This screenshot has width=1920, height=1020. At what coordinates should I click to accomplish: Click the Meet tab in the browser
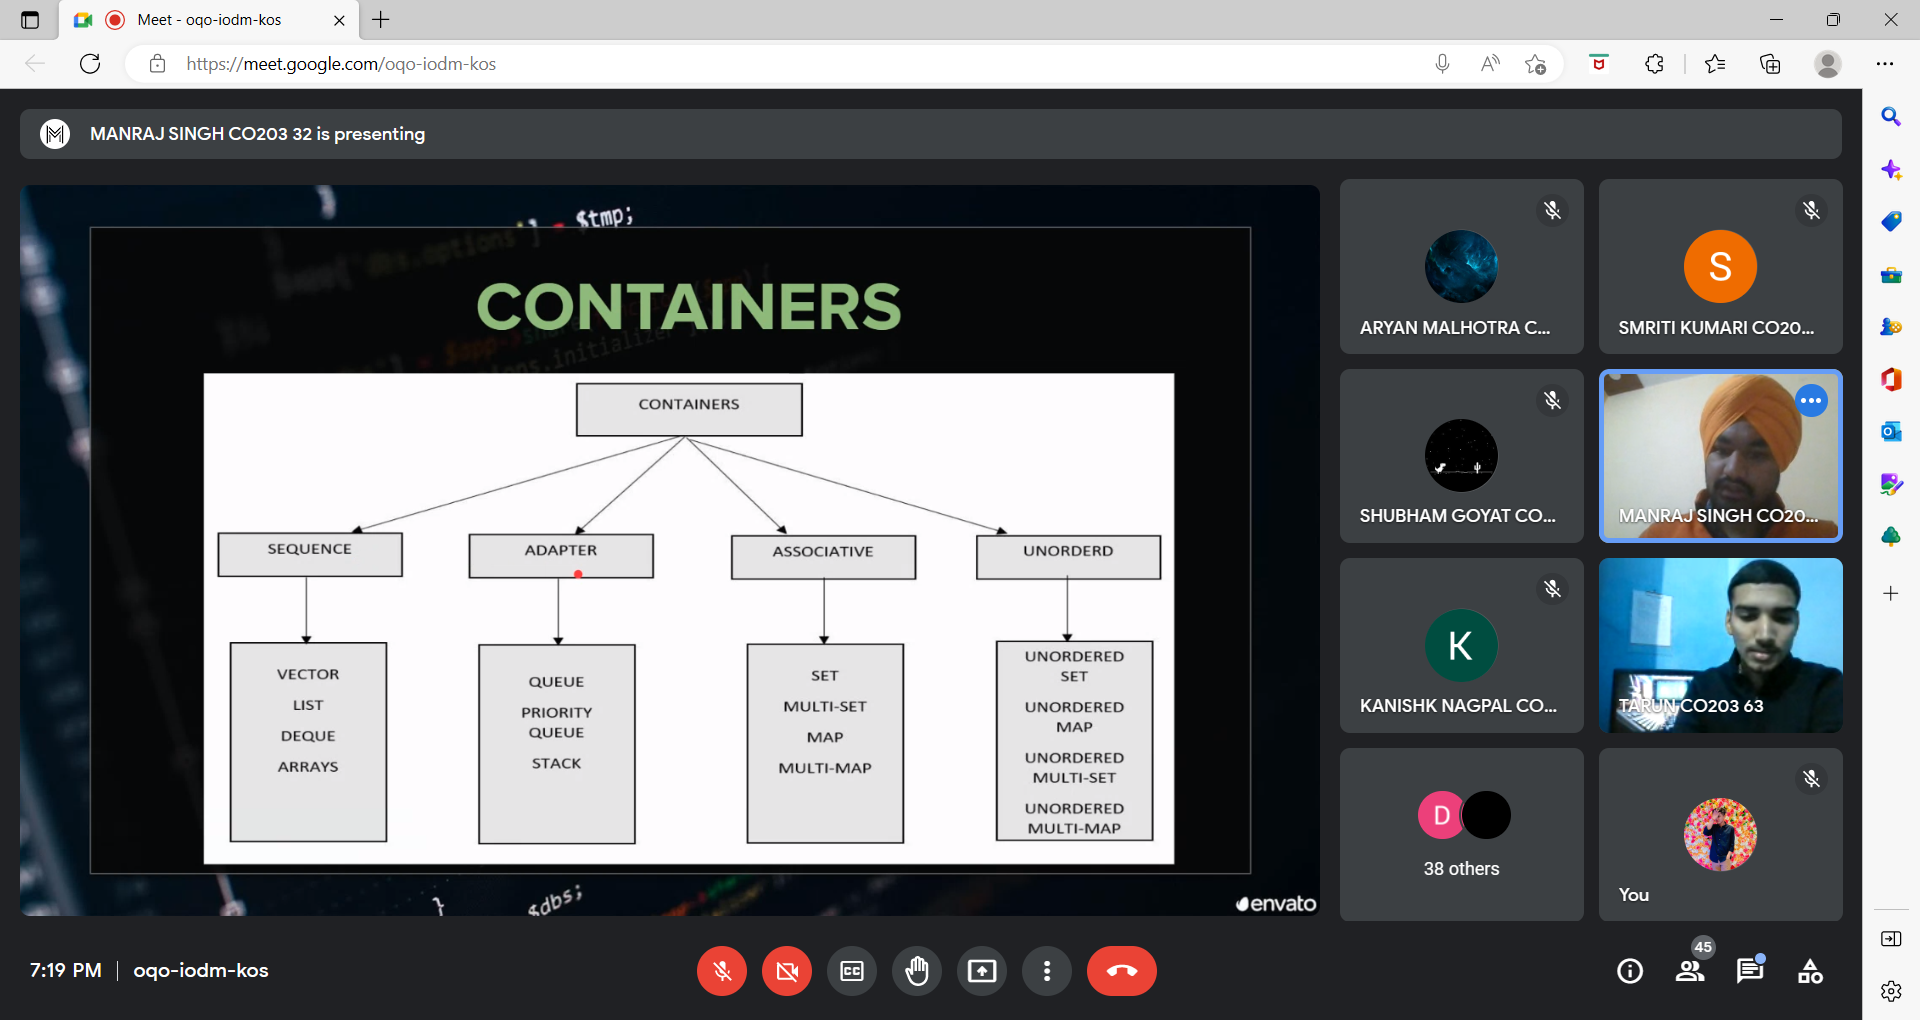click(210, 20)
